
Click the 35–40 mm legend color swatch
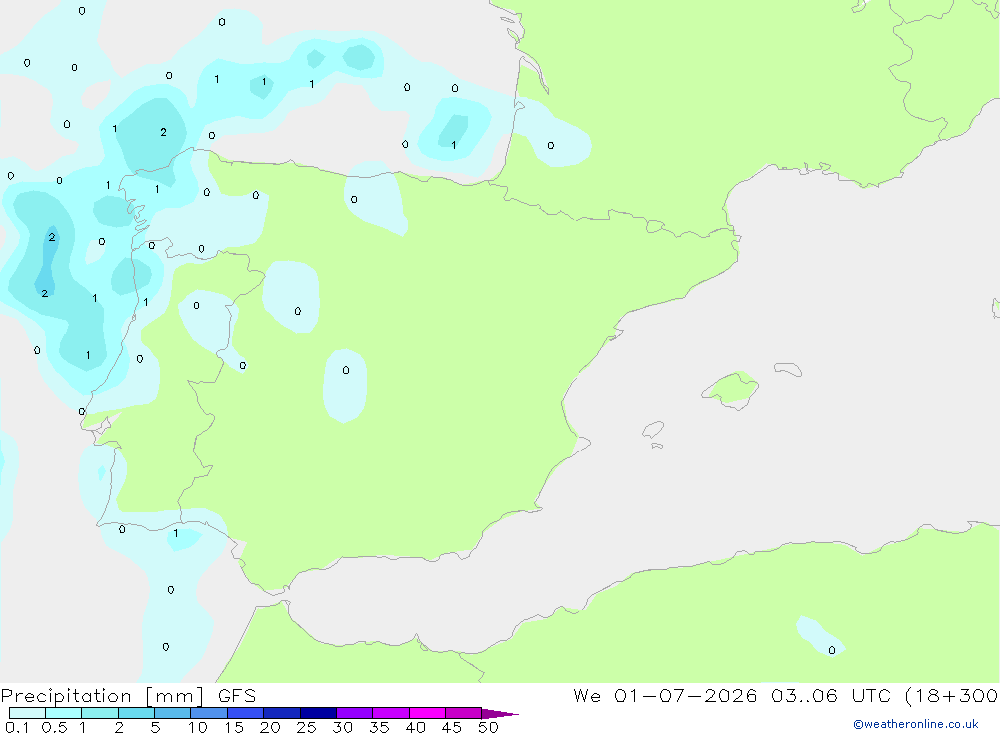[391, 713]
